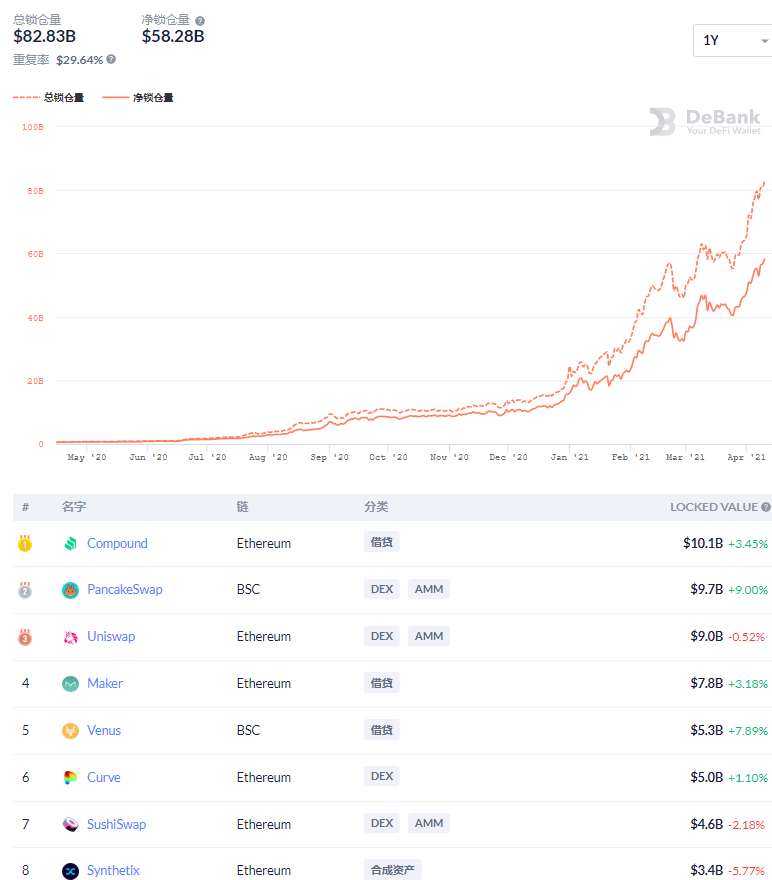Screen dimensions: 772x880
Task: Click the 名字 column header
Action: [x=75, y=507]
